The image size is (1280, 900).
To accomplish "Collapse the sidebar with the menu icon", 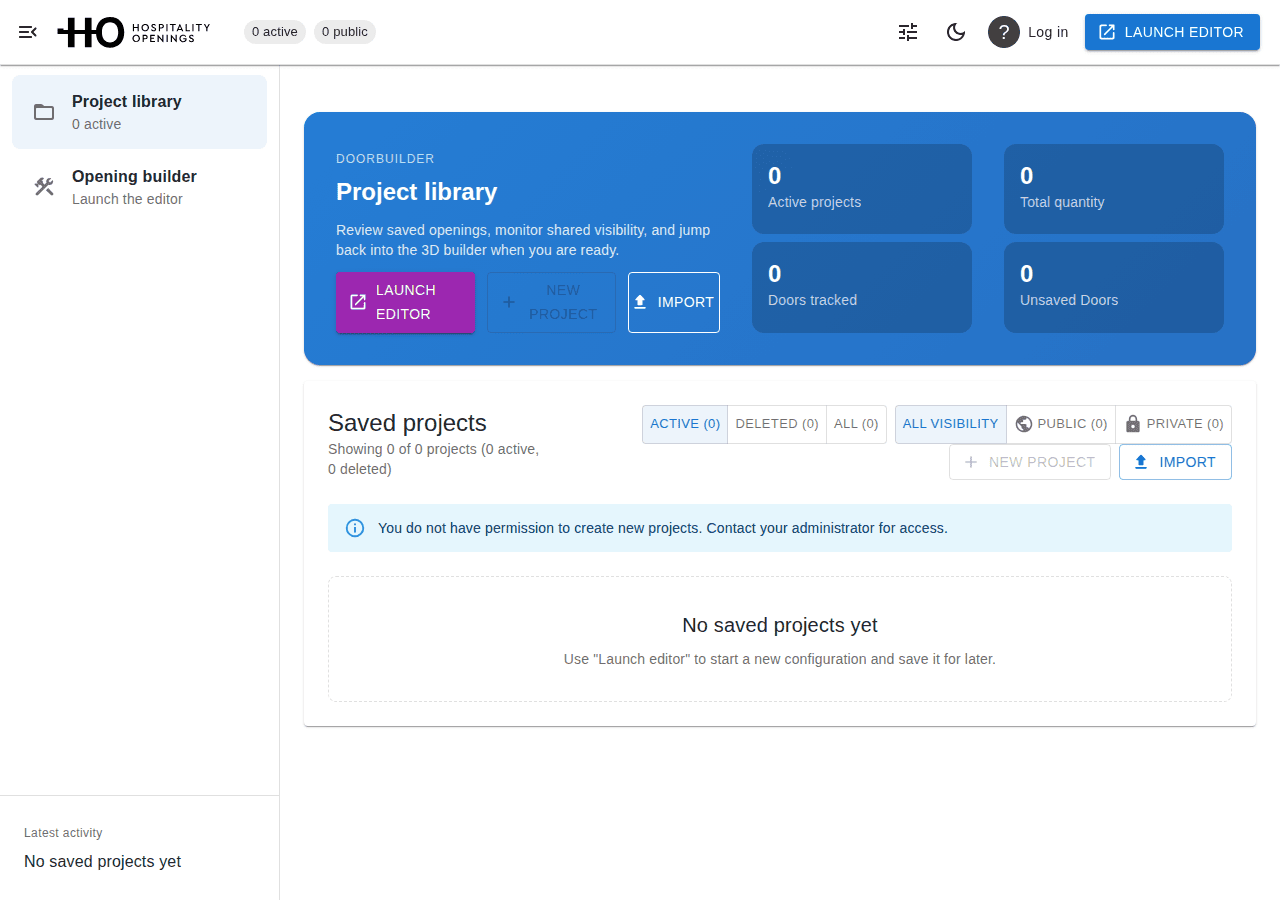I will point(28,32).
